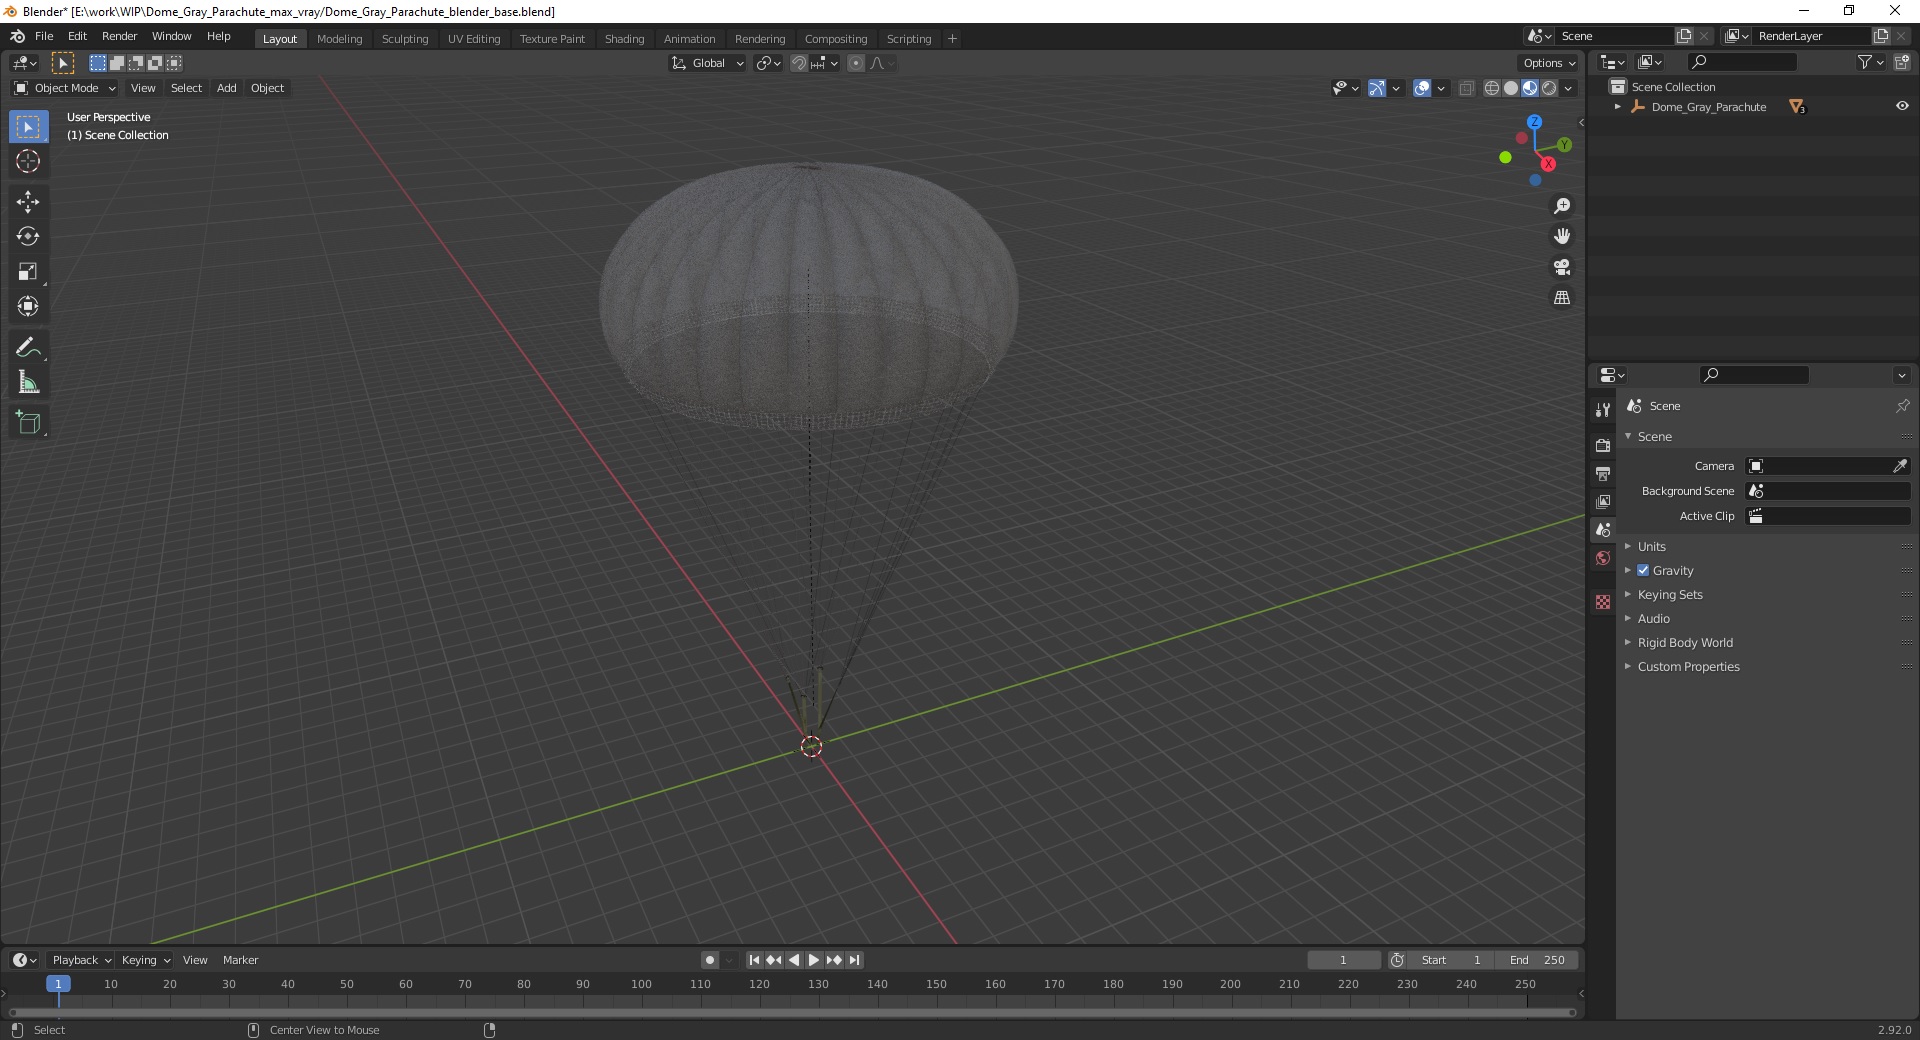Switch perspective/orthographic grid icon

tap(1562, 298)
